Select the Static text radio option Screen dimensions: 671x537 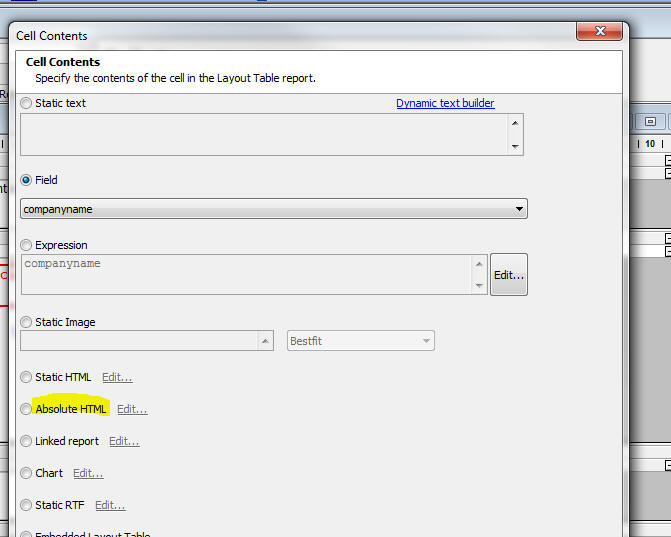pyautogui.click(x=26, y=103)
